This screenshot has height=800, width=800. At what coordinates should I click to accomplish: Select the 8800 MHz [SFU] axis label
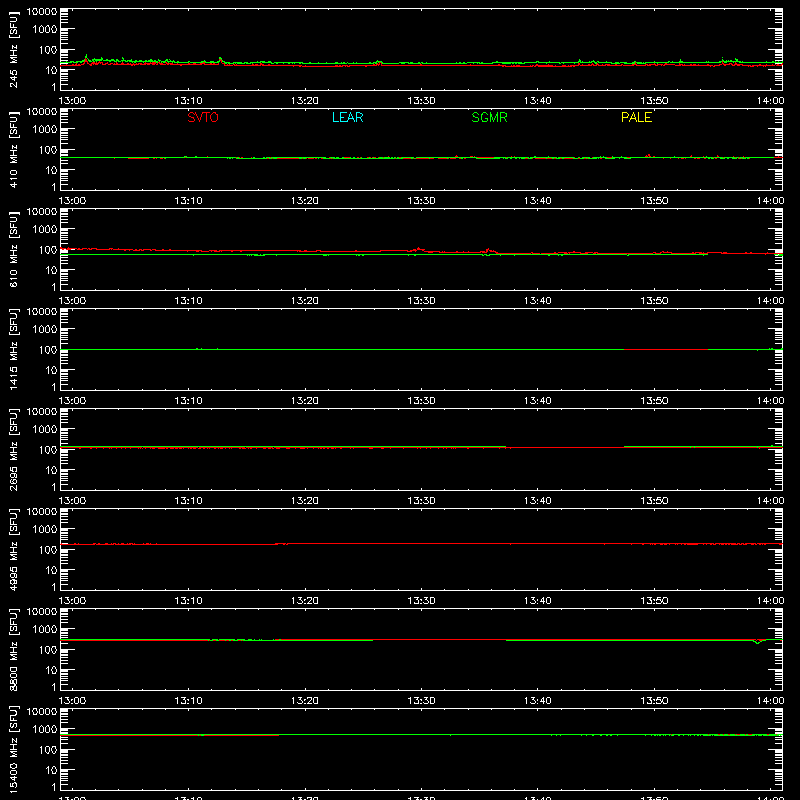14,649
